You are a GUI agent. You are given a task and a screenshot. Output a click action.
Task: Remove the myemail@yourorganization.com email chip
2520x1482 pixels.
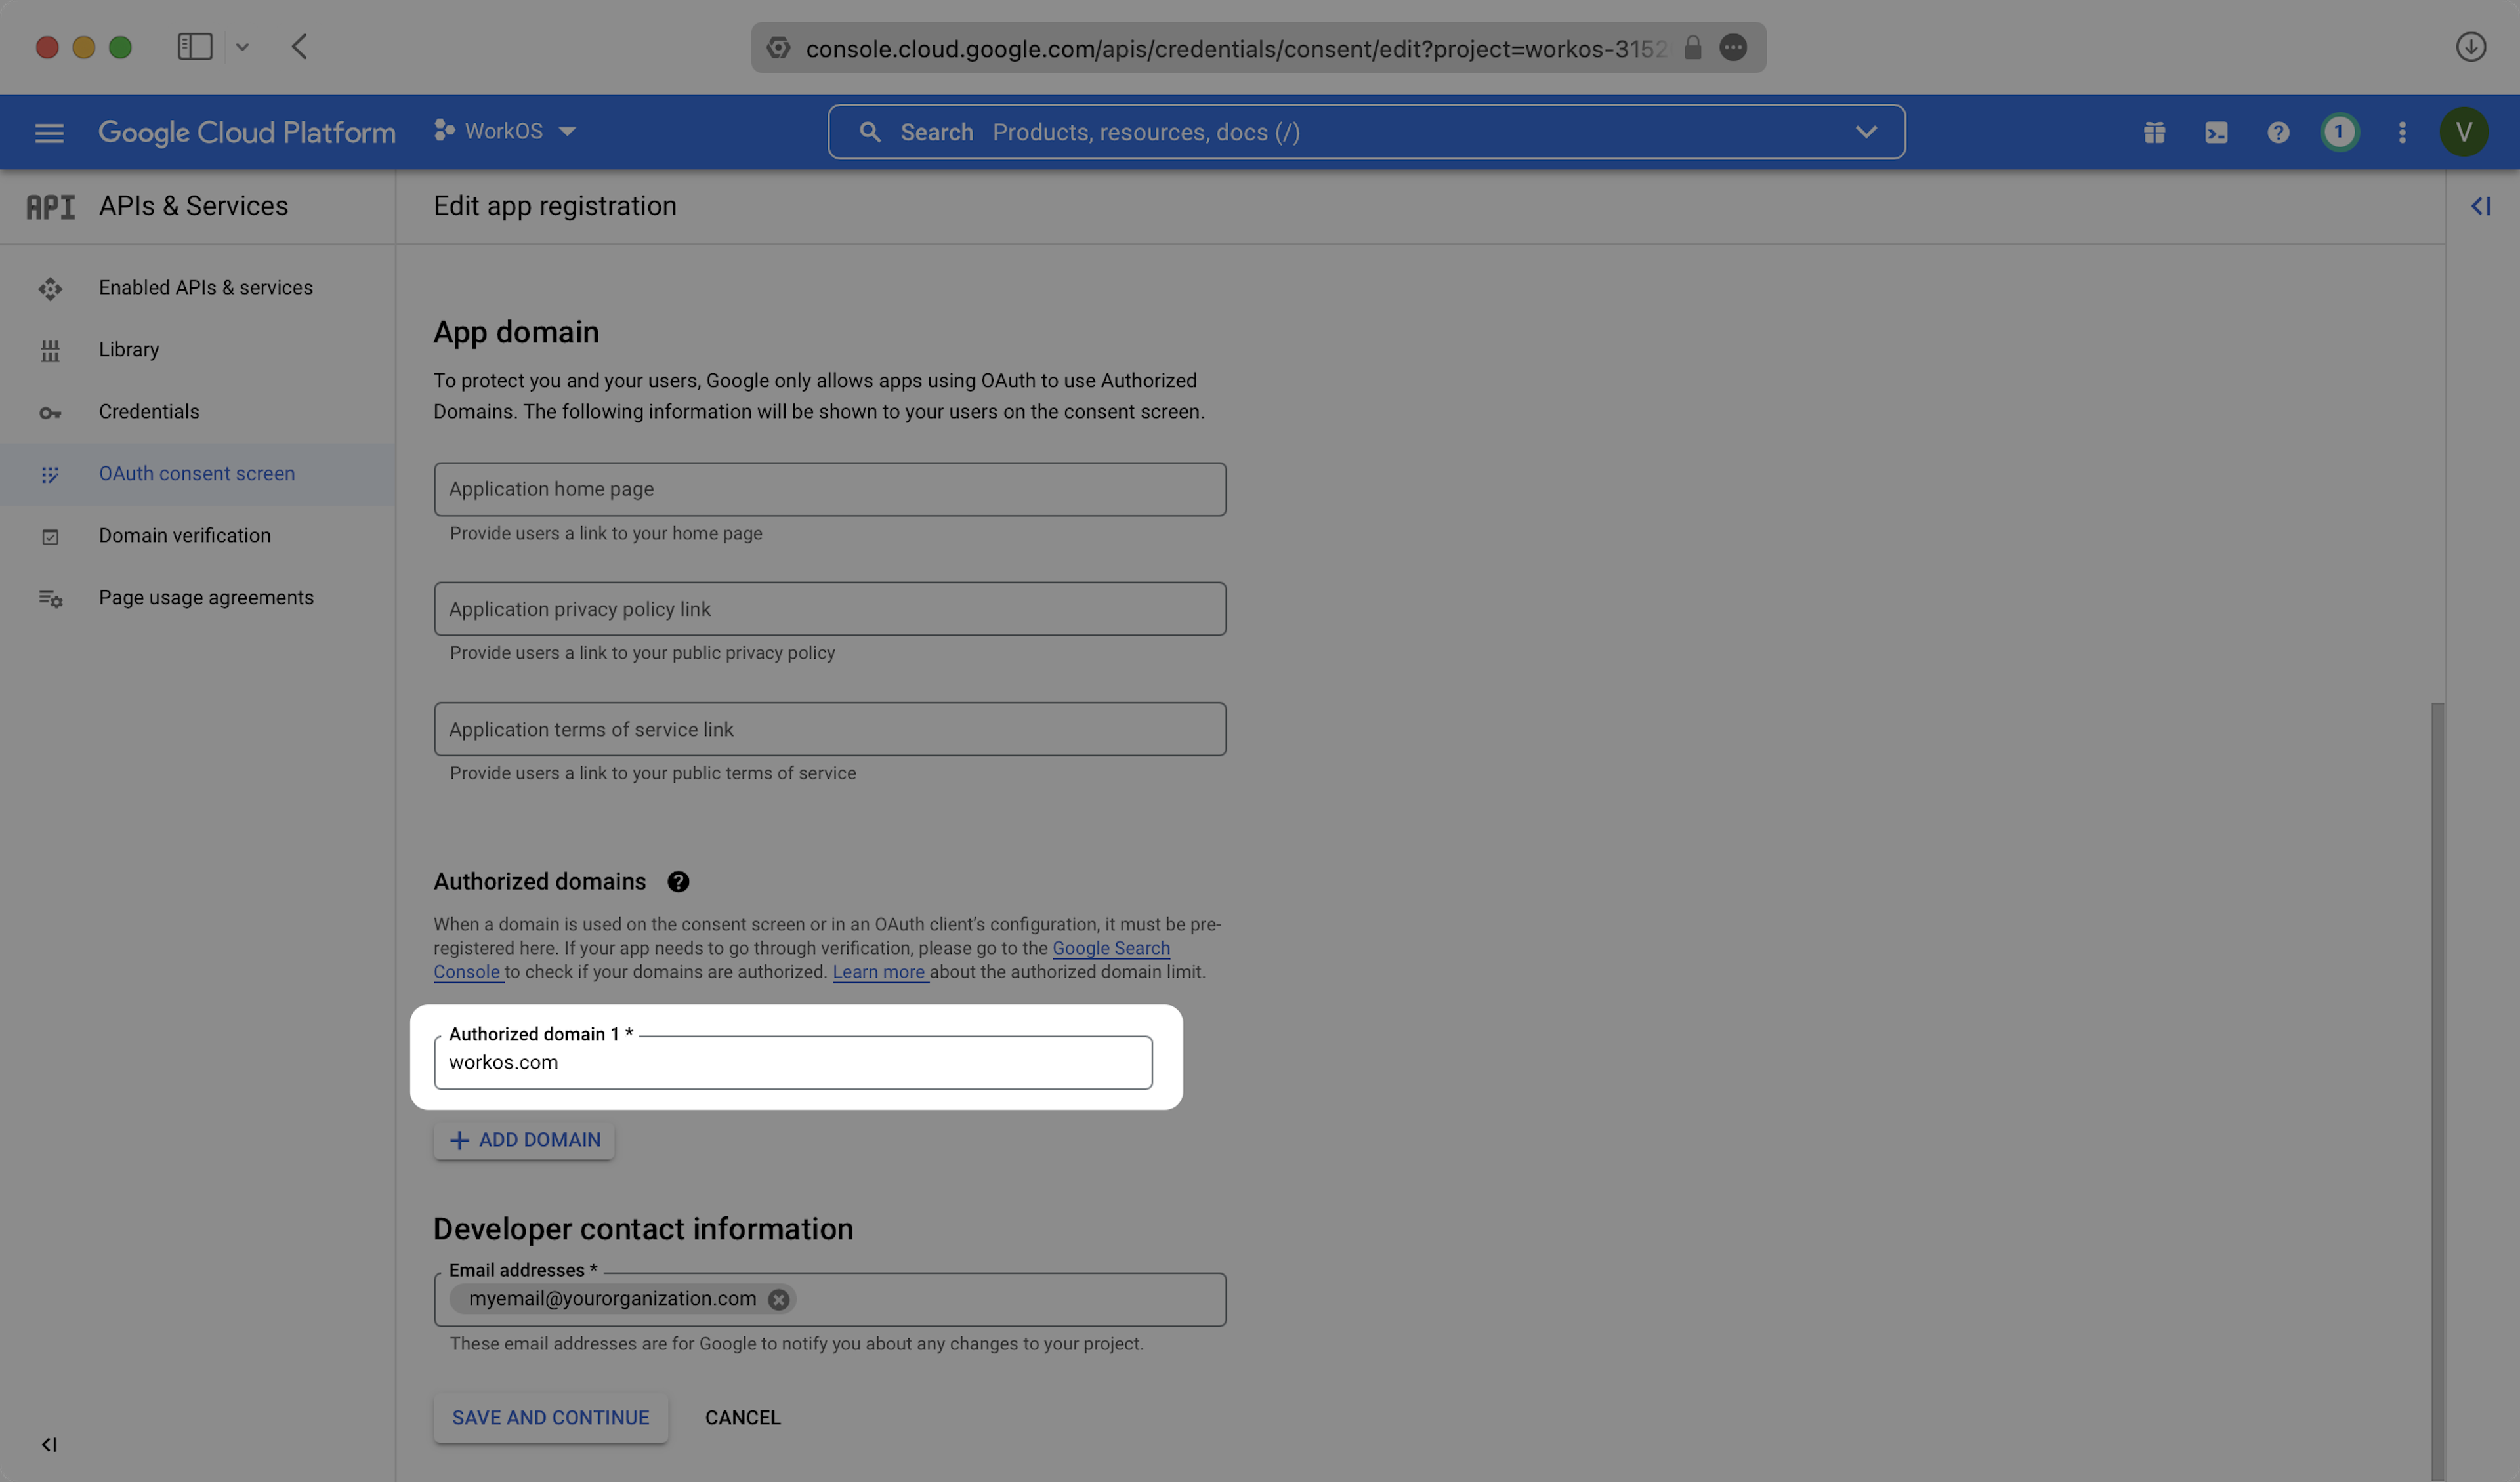click(x=778, y=1299)
